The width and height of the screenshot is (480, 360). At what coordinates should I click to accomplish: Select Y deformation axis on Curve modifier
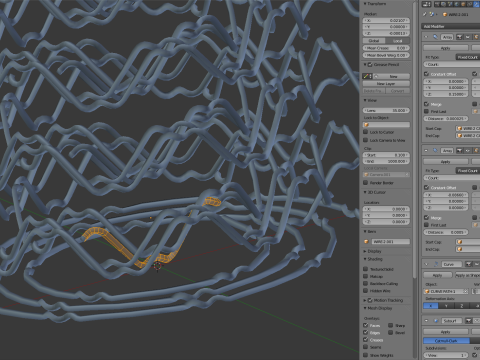tap(446, 305)
